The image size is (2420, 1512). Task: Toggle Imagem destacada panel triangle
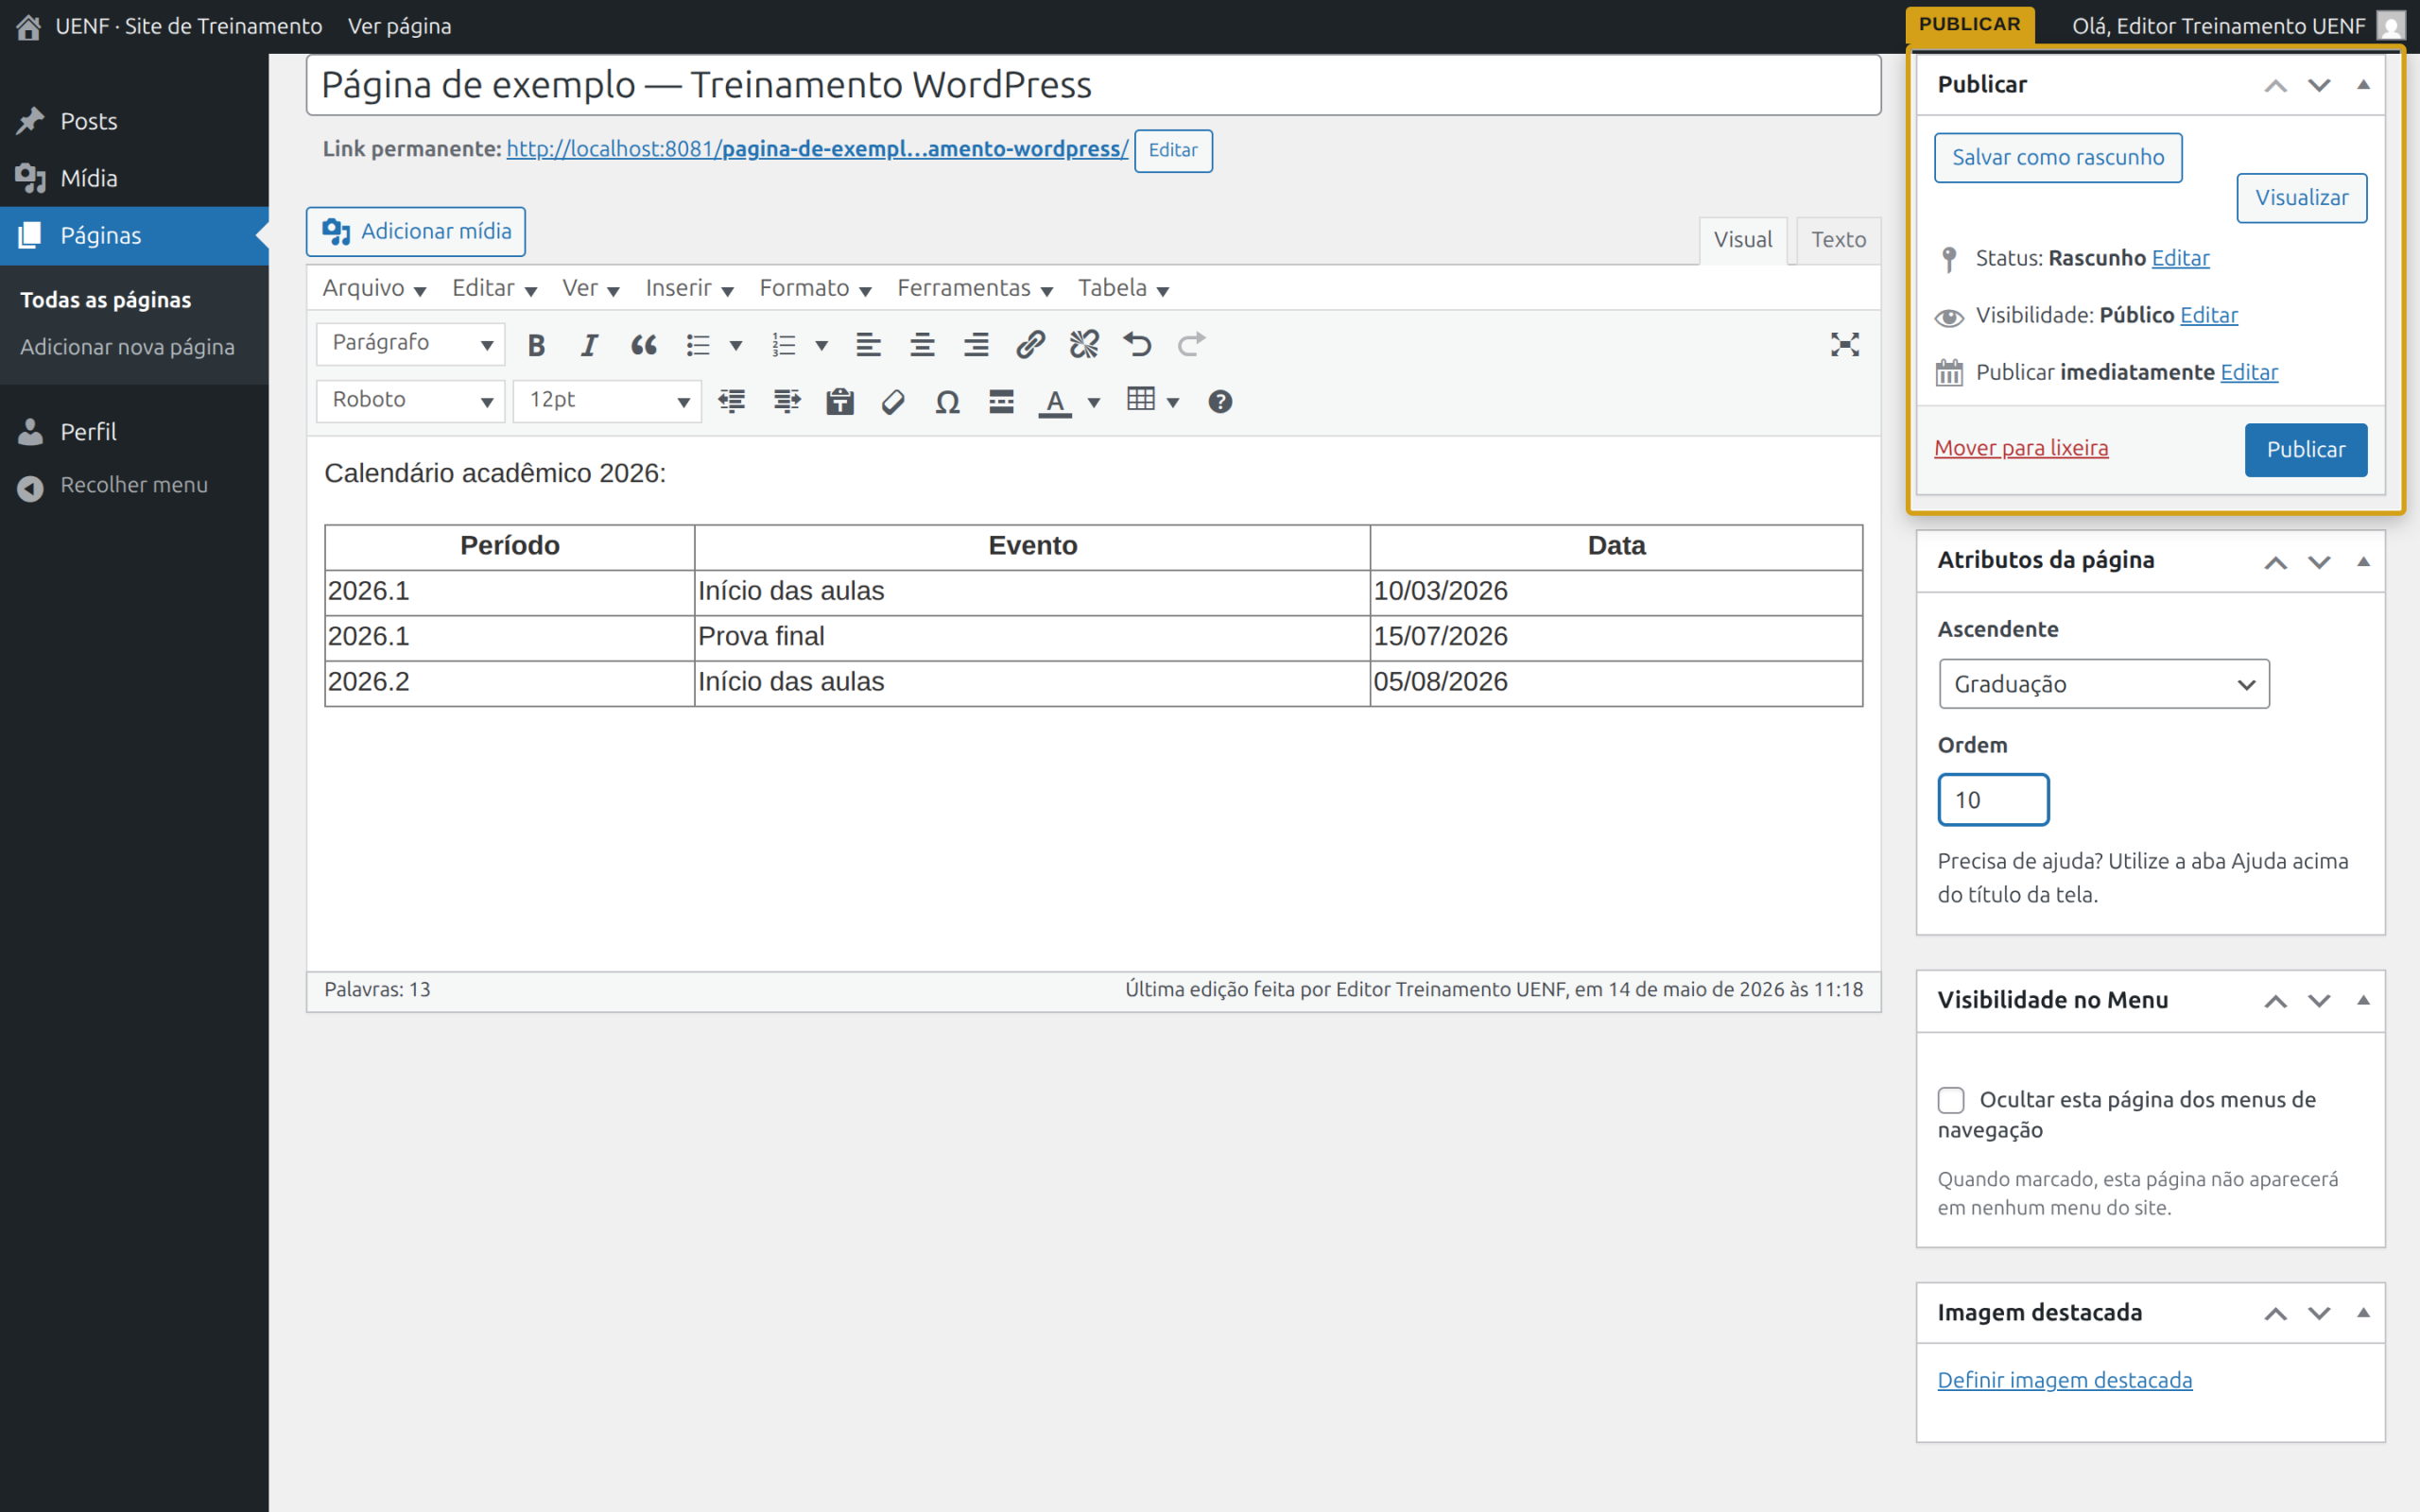point(2364,1313)
